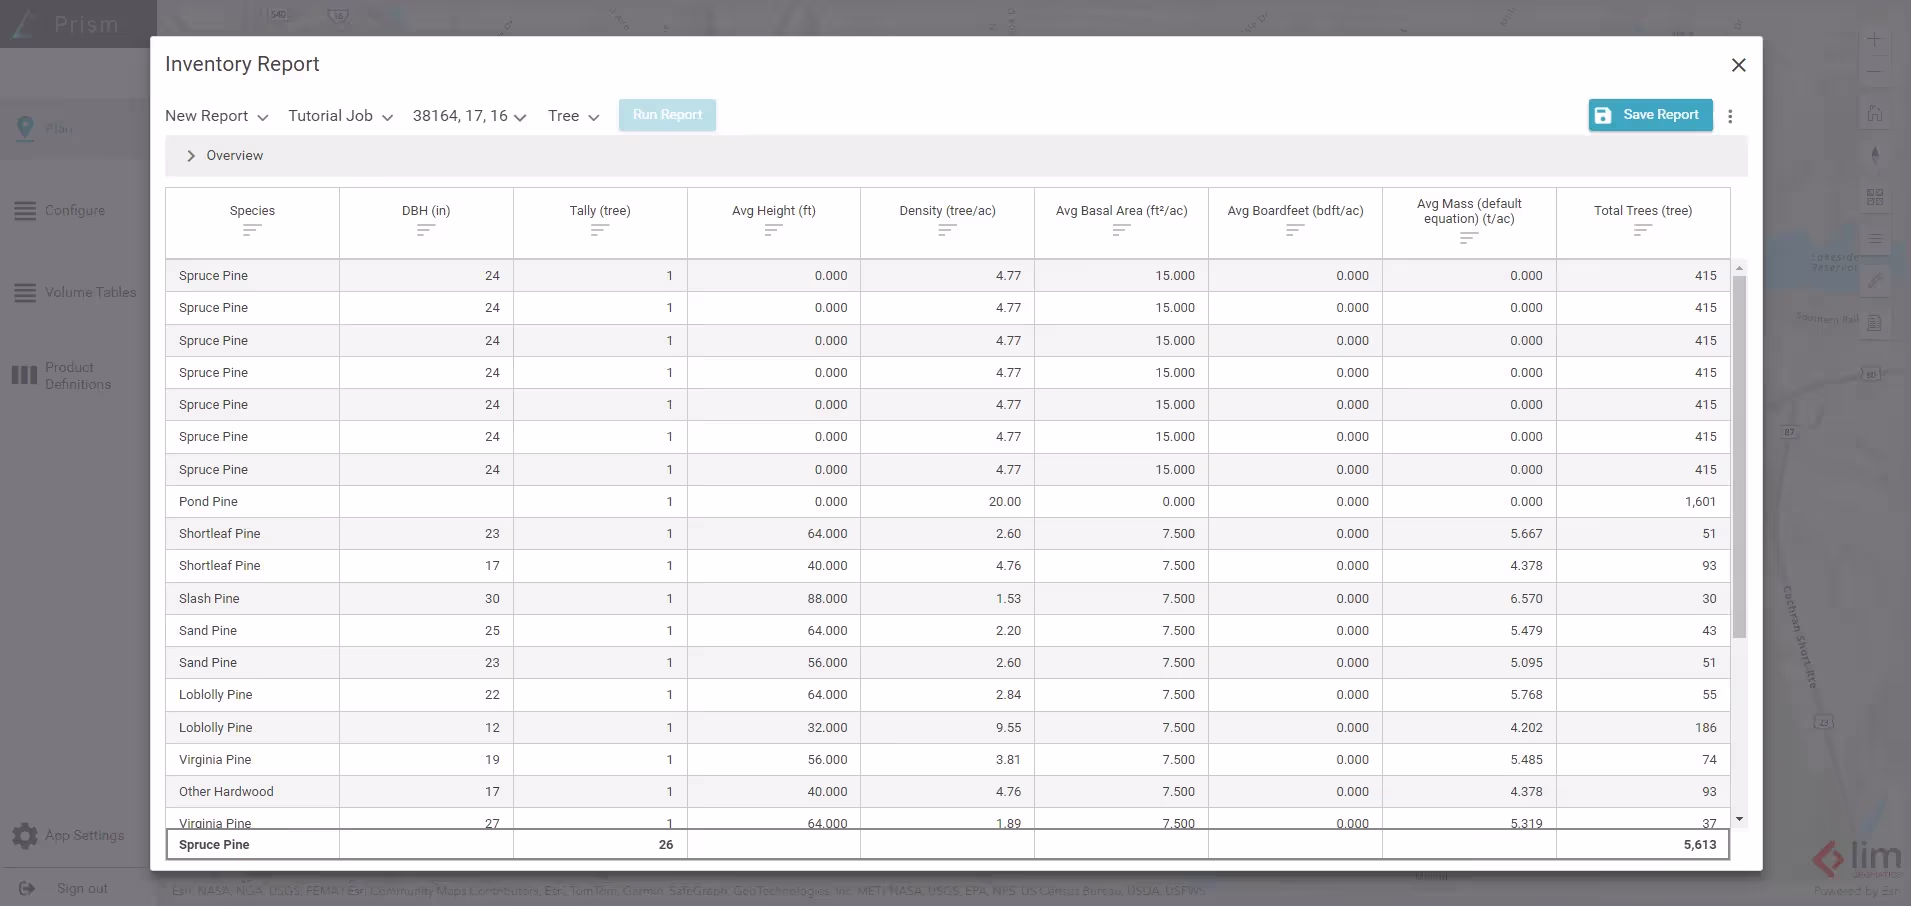Click the Product Definitions icon in sidebar
This screenshot has width=1911, height=906.
[x=24, y=376]
